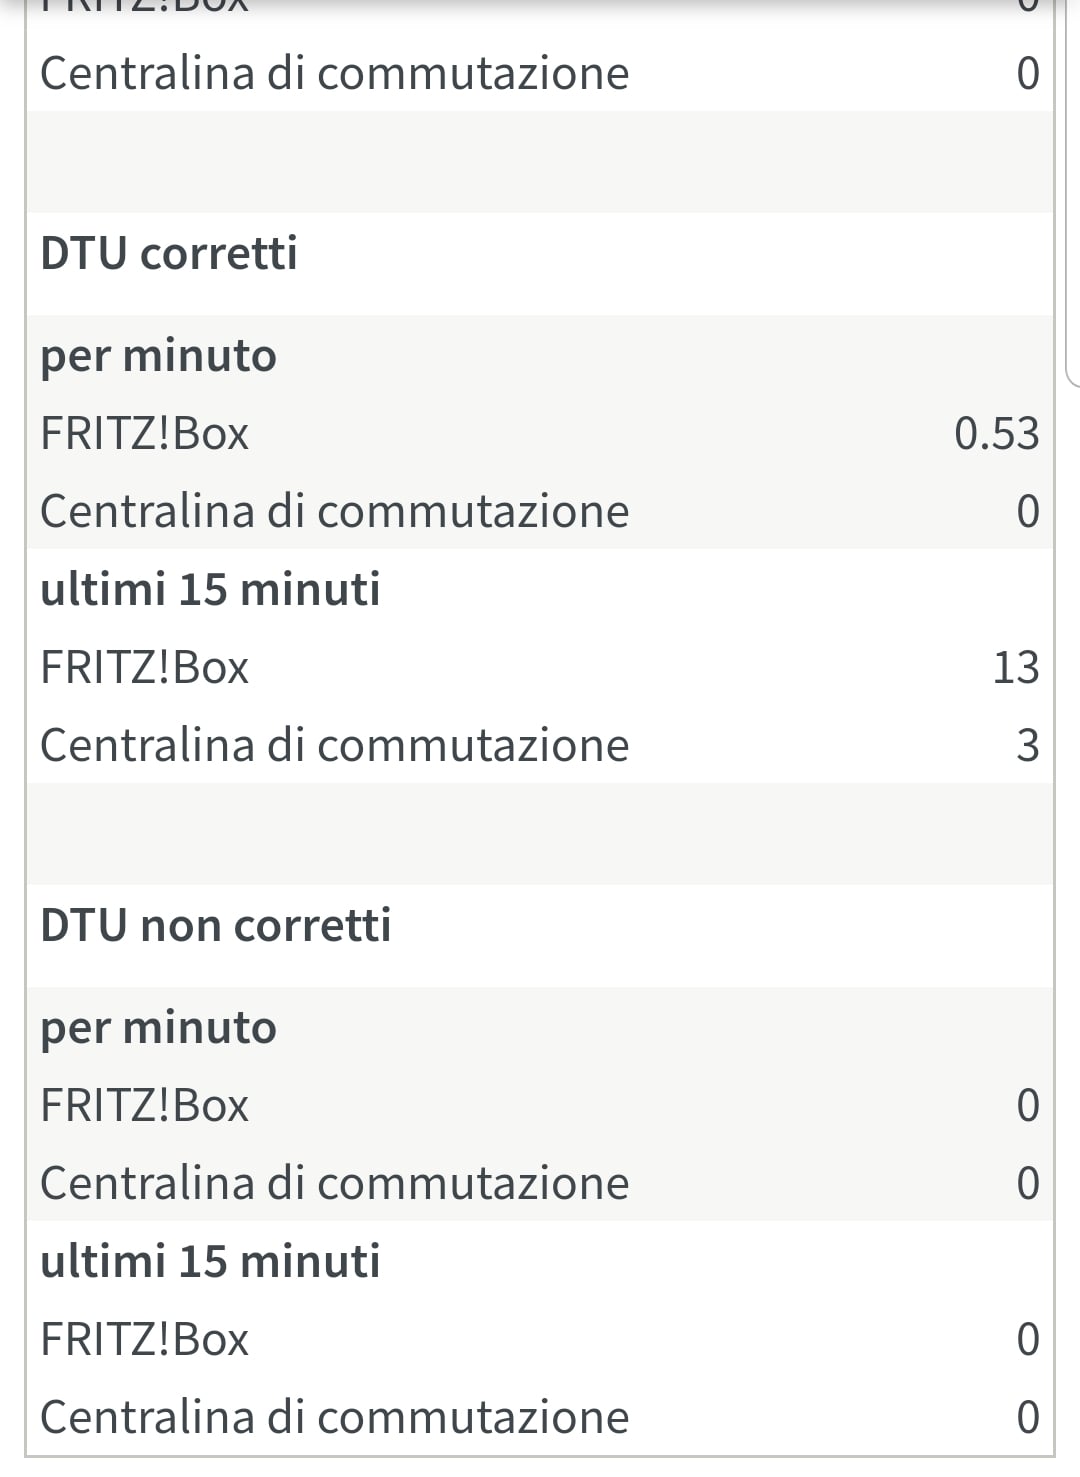Tap the topmost Centralina di commutazione label
The image size is (1080, 1477).
(x=334, y=74)
